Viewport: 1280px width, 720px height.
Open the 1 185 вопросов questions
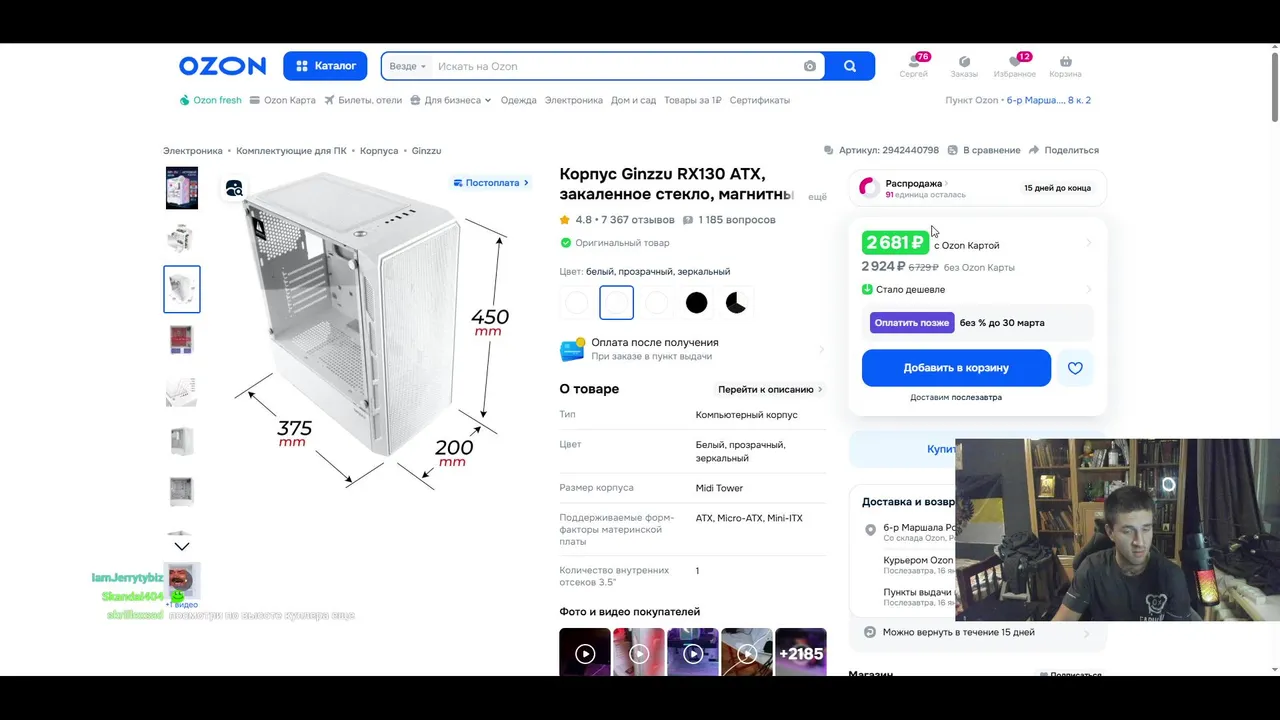(x=729, y=220)
